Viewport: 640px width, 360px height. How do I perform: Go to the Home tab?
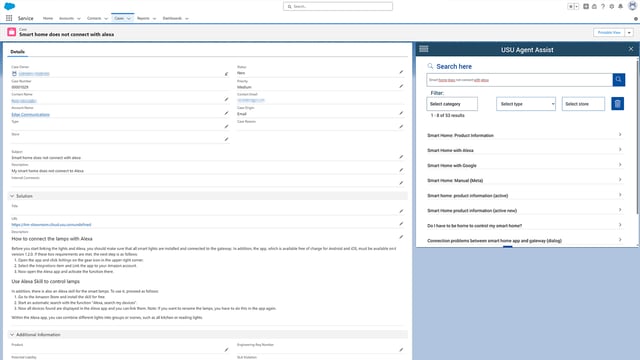click(x=48, y=18)
